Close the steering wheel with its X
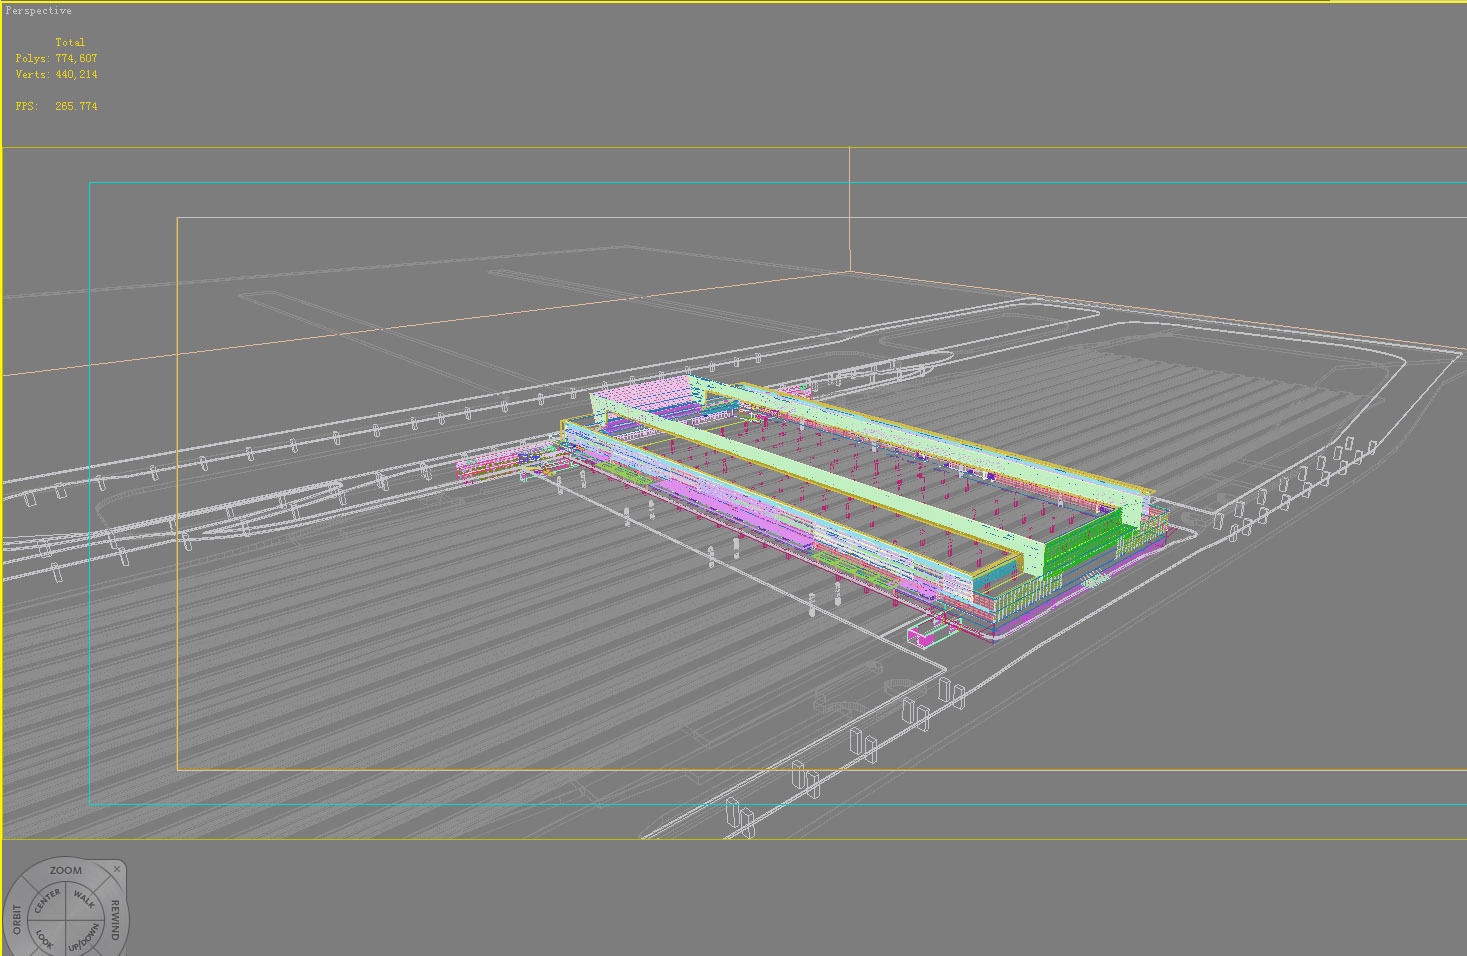 tap(117, 869)
